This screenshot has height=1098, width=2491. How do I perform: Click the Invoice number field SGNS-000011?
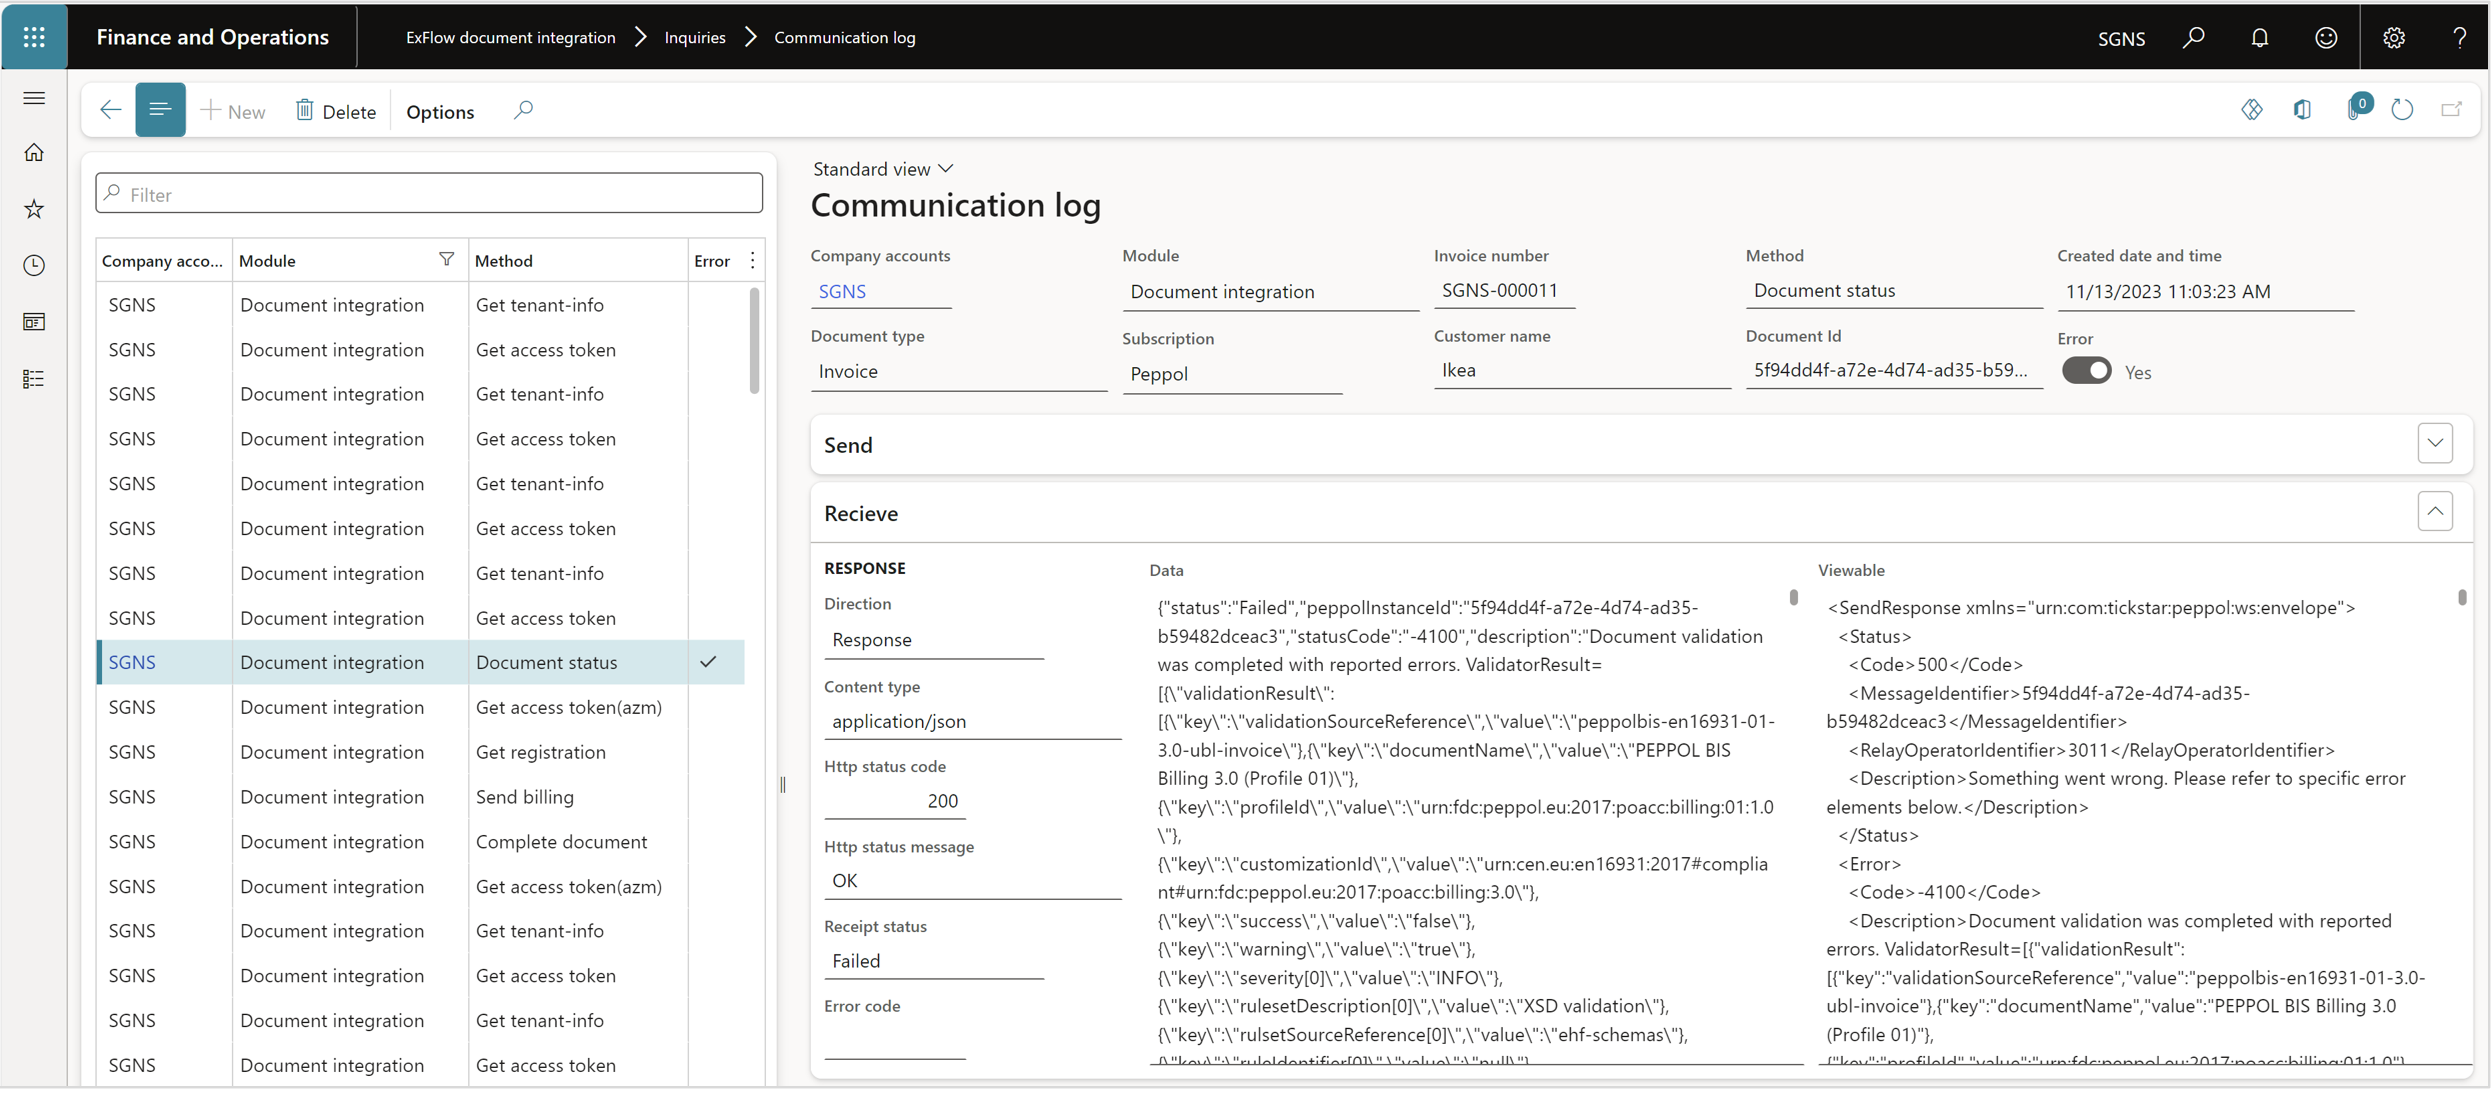[1504, 291]
